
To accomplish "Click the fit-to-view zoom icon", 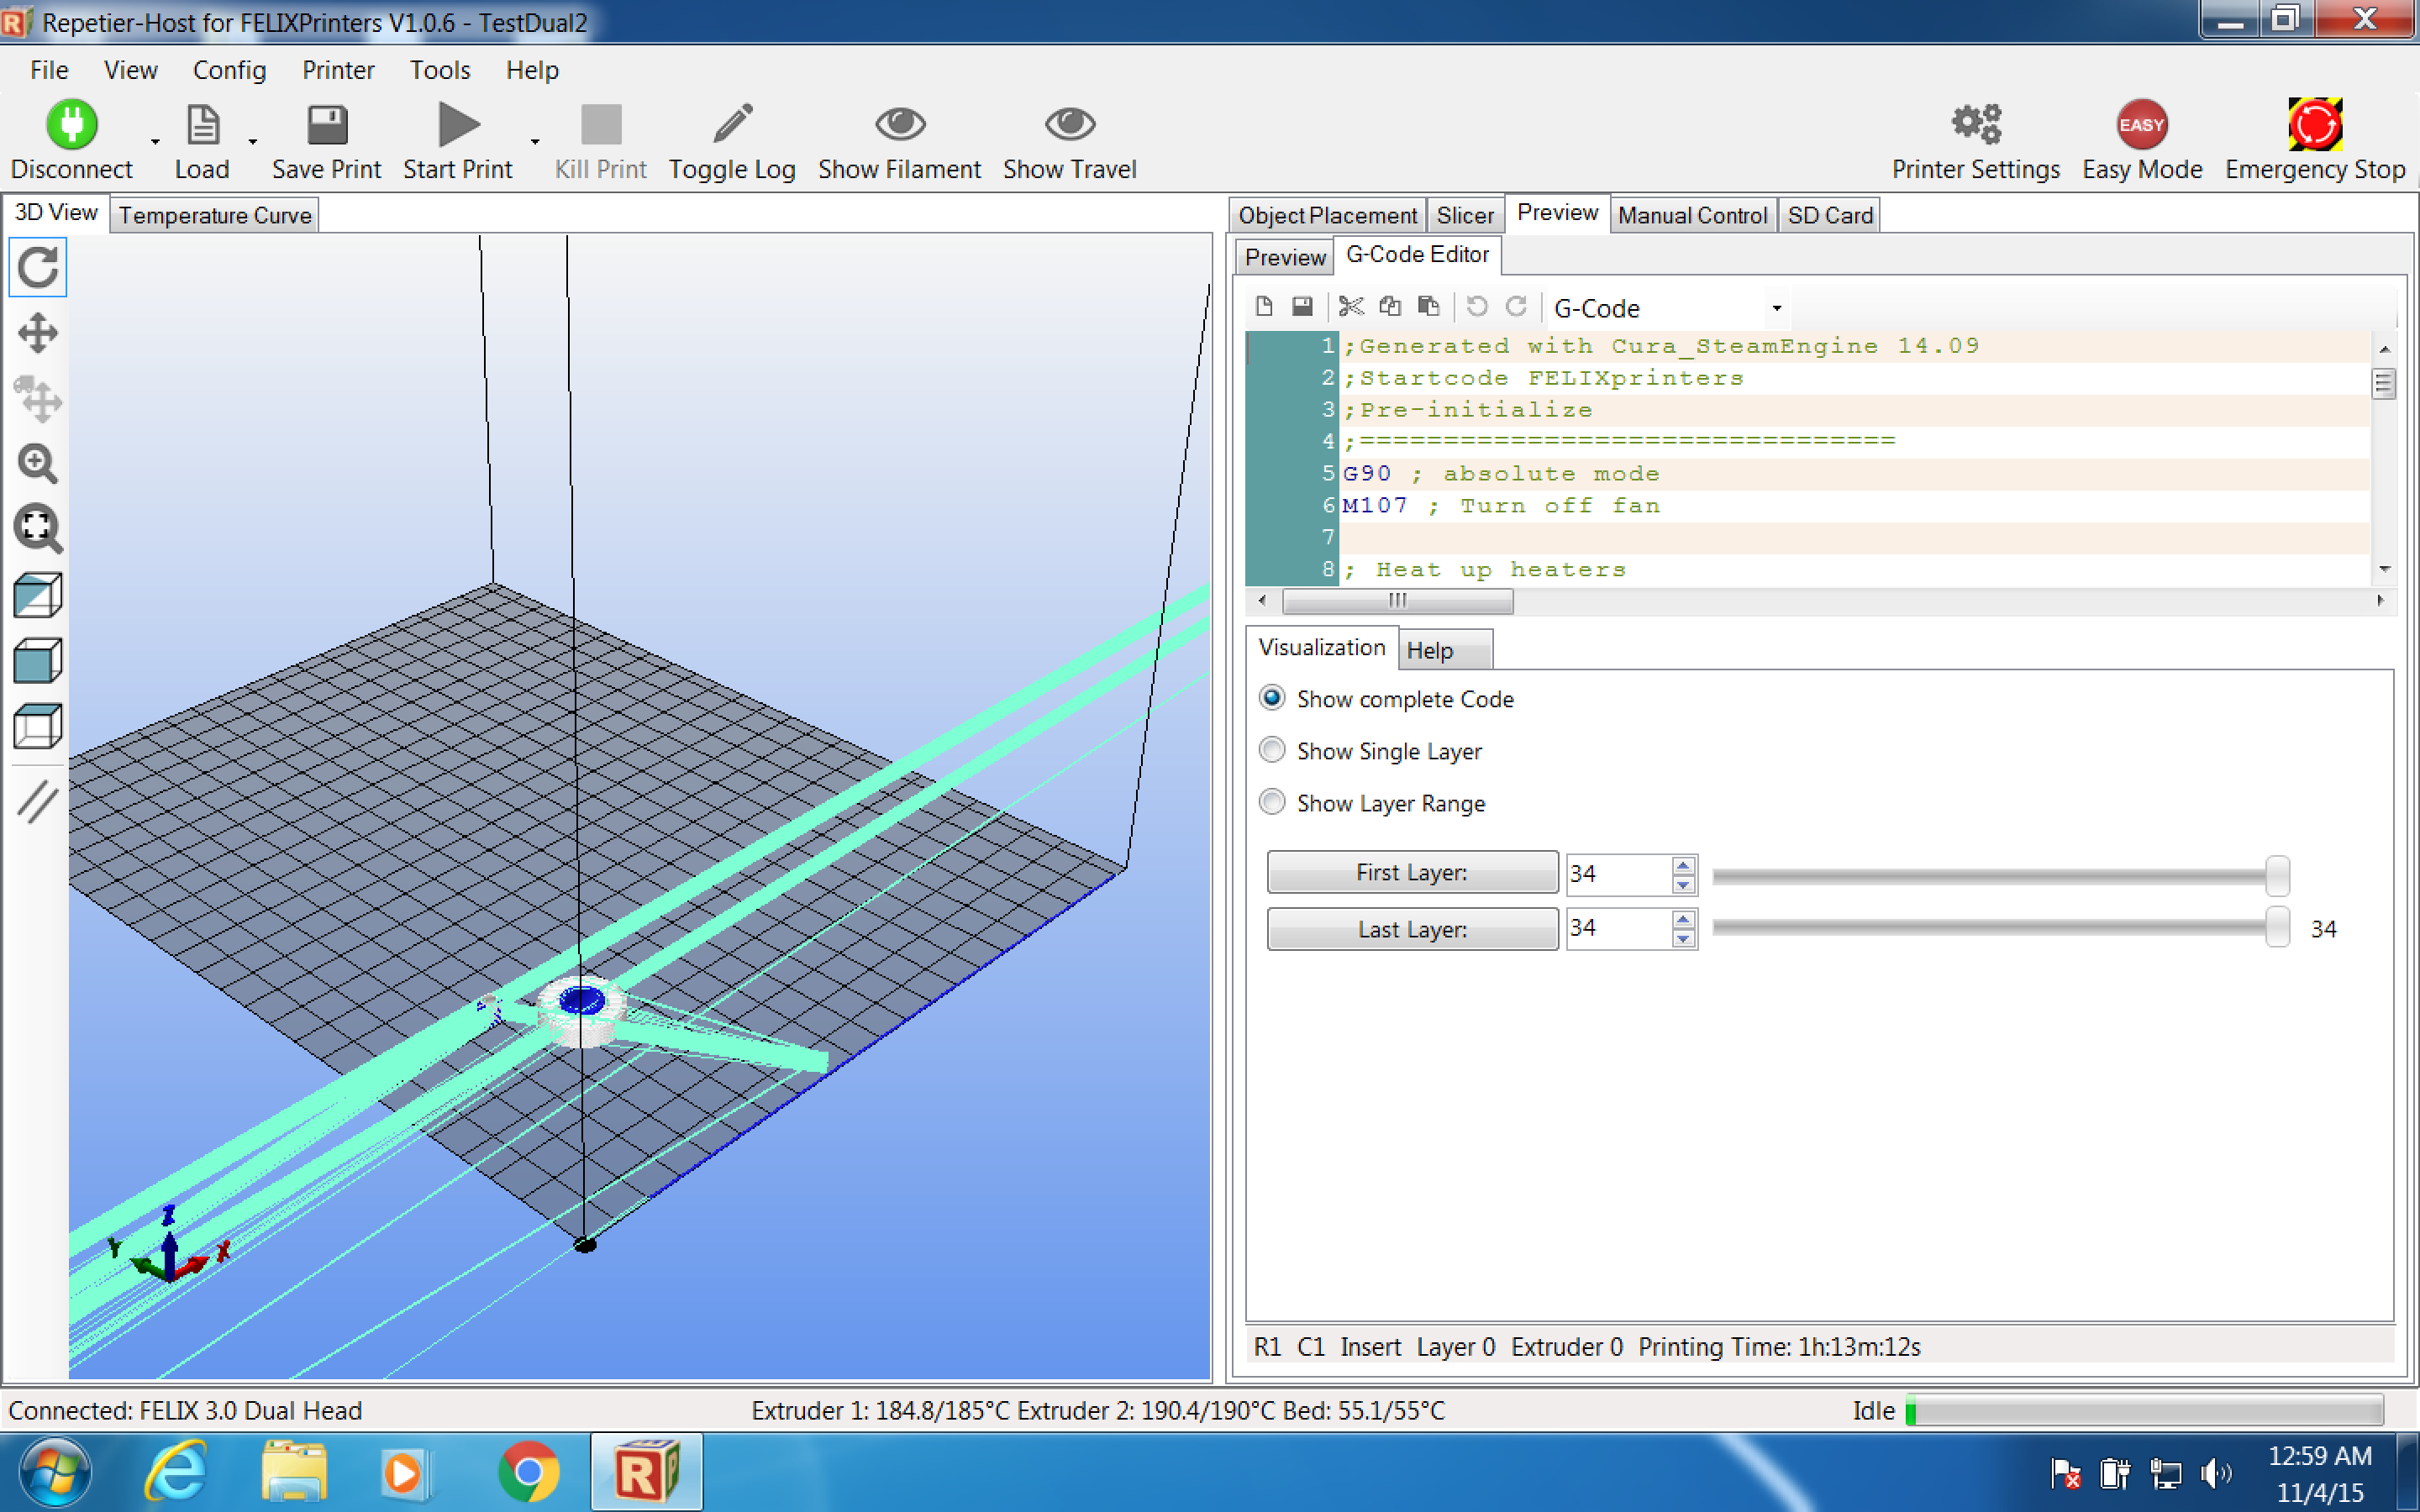I will click(x=38, y=528).
